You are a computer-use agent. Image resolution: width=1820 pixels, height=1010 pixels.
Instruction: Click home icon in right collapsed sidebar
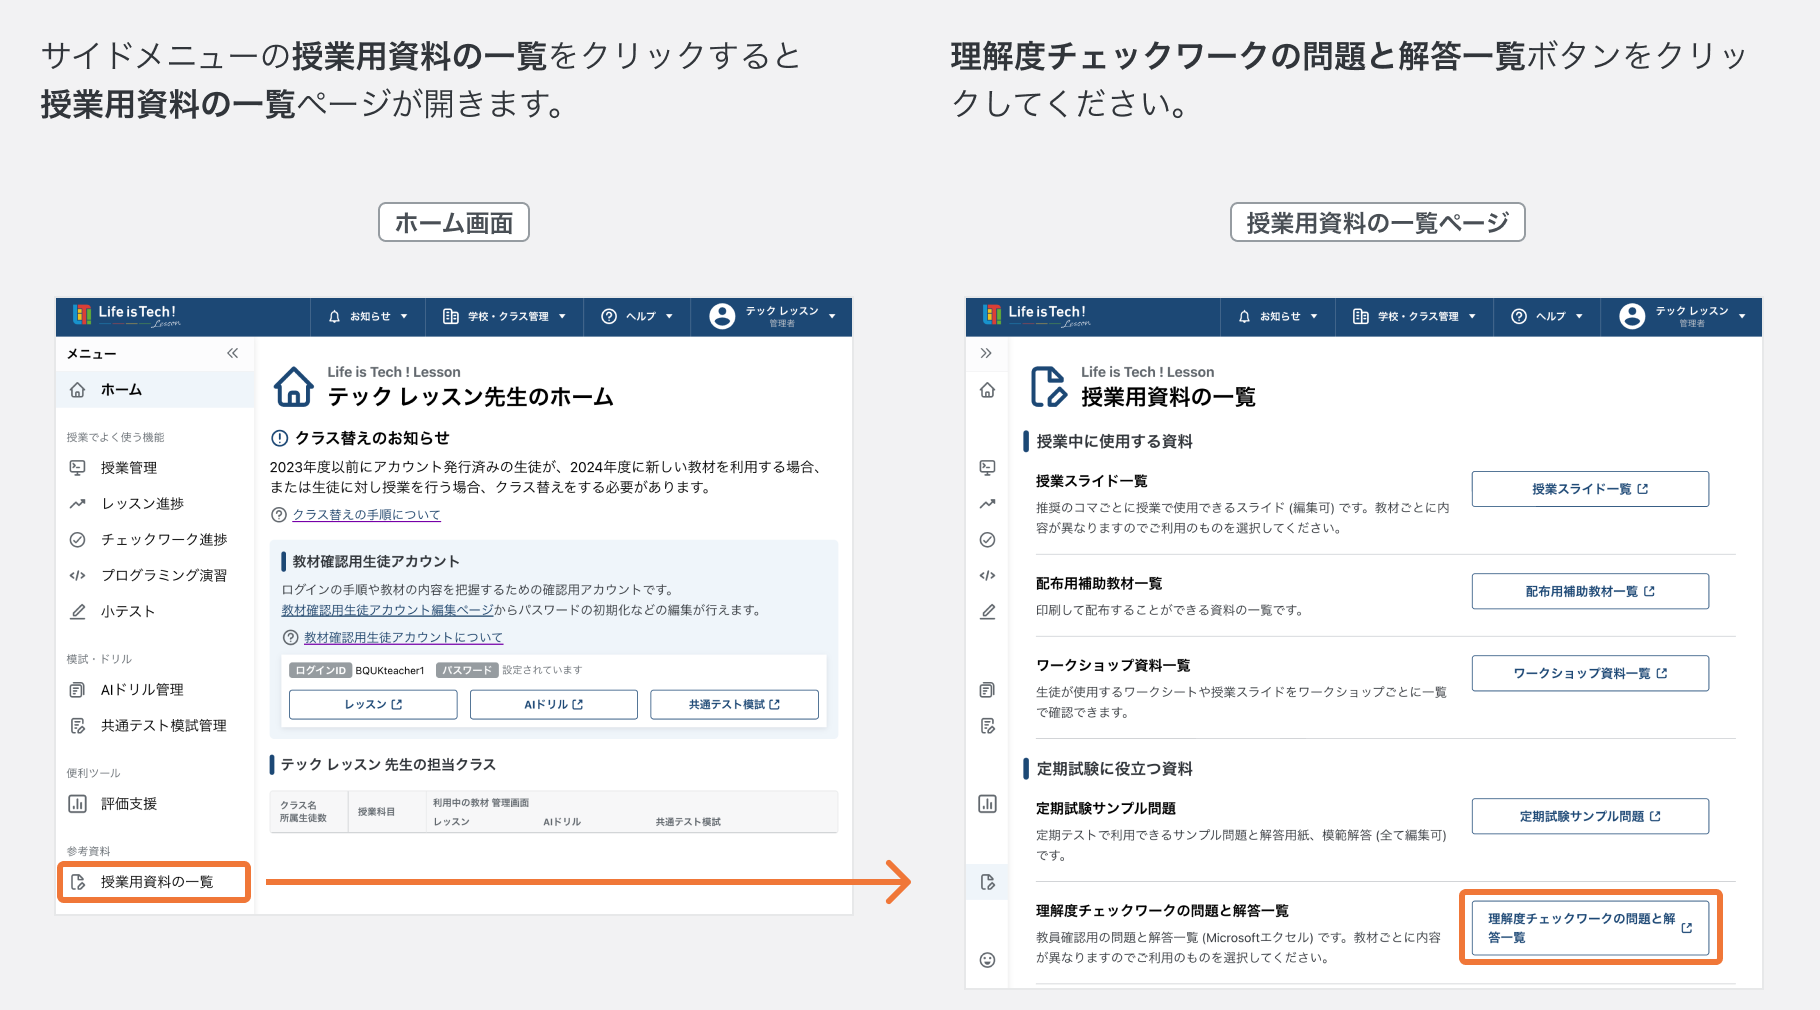(987, 390)
